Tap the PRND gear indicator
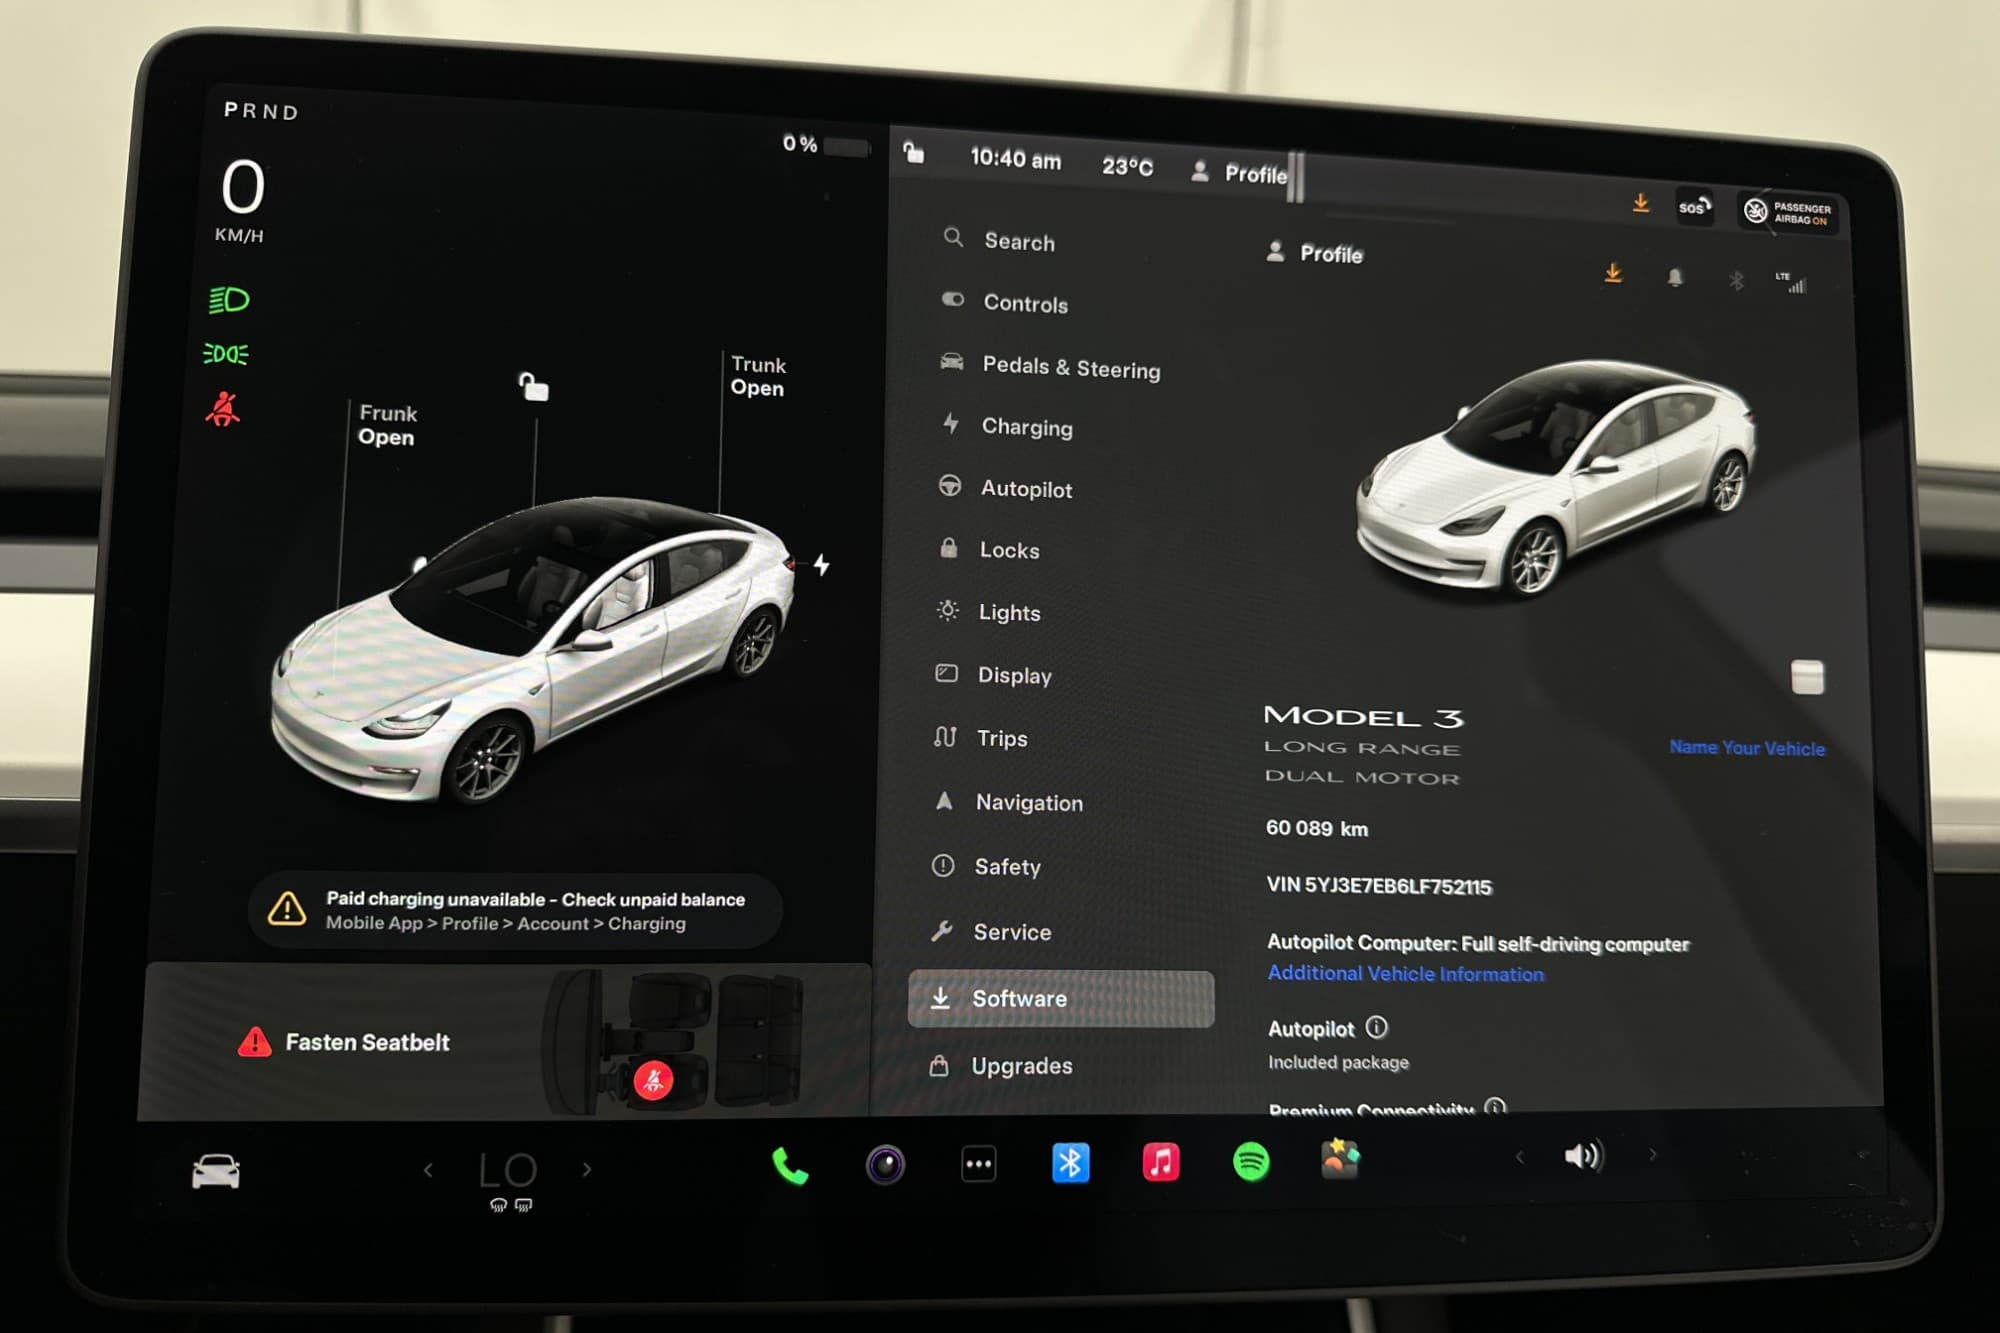2000x1333 pixels. tap(261, 111)
